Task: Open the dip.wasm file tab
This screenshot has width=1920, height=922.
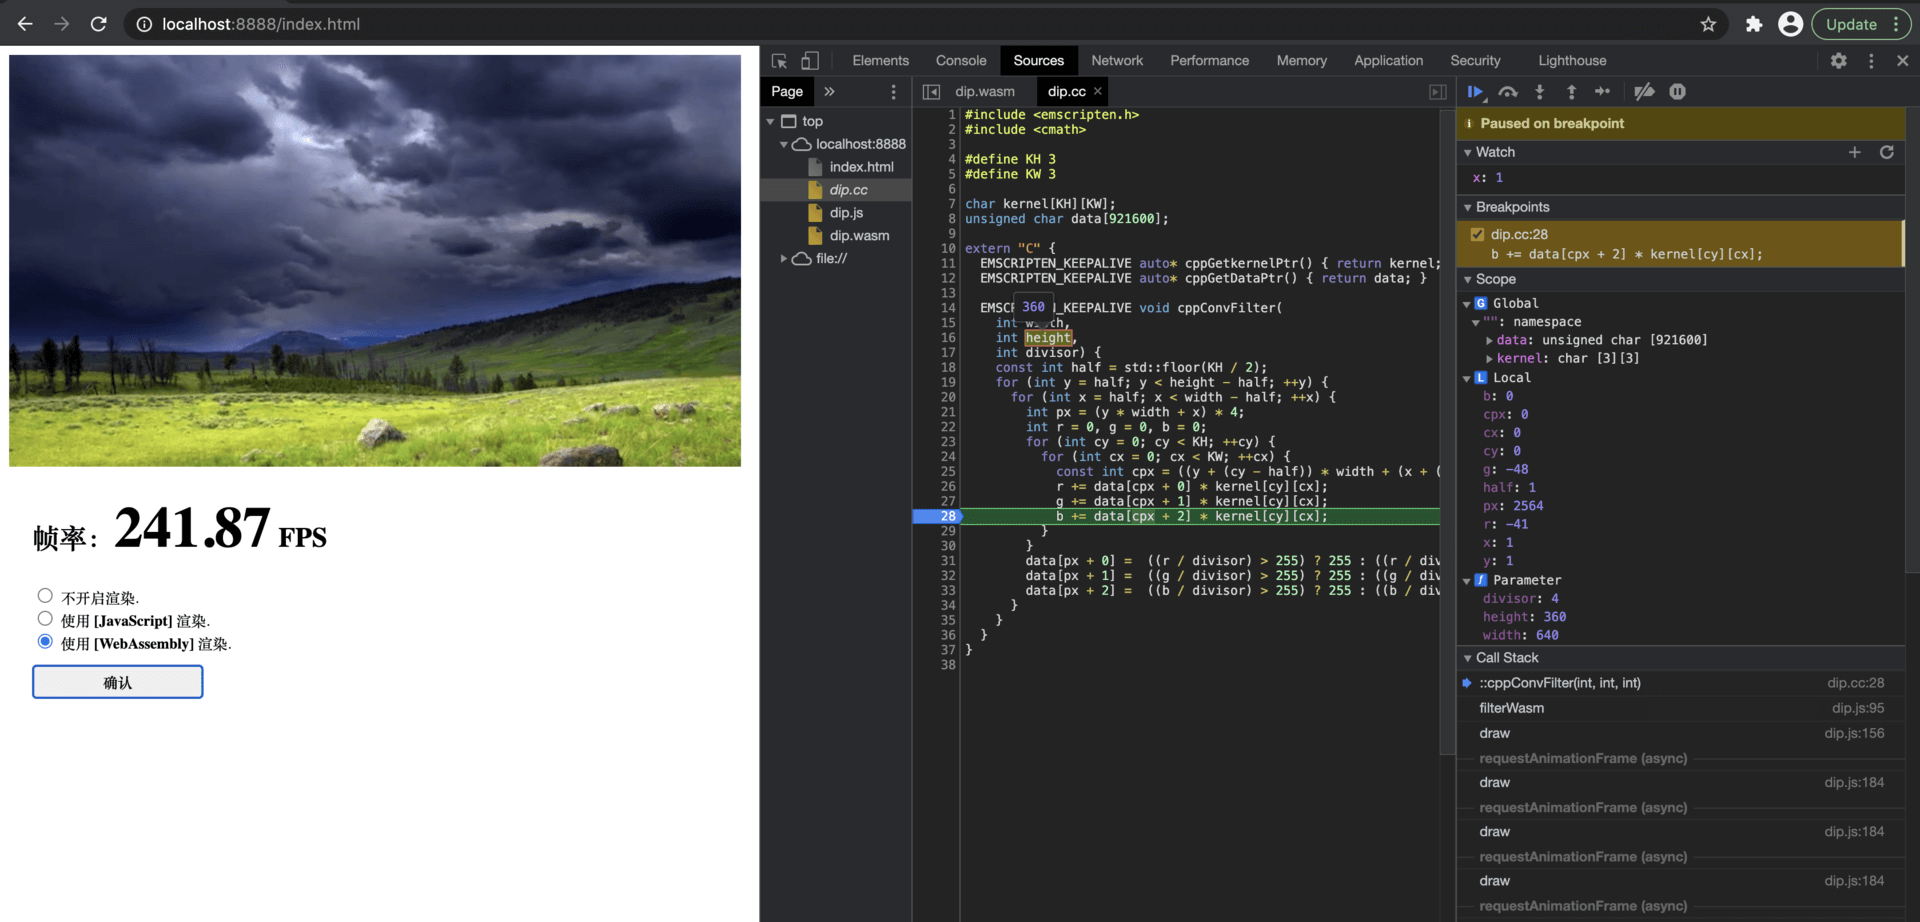Action: pyautogui.click(x=984, y=92)
